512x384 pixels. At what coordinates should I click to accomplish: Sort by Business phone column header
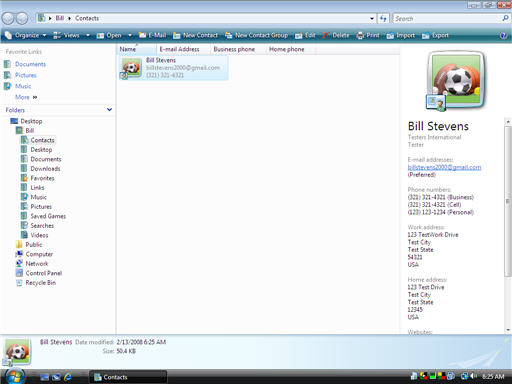tap(238, 49)
